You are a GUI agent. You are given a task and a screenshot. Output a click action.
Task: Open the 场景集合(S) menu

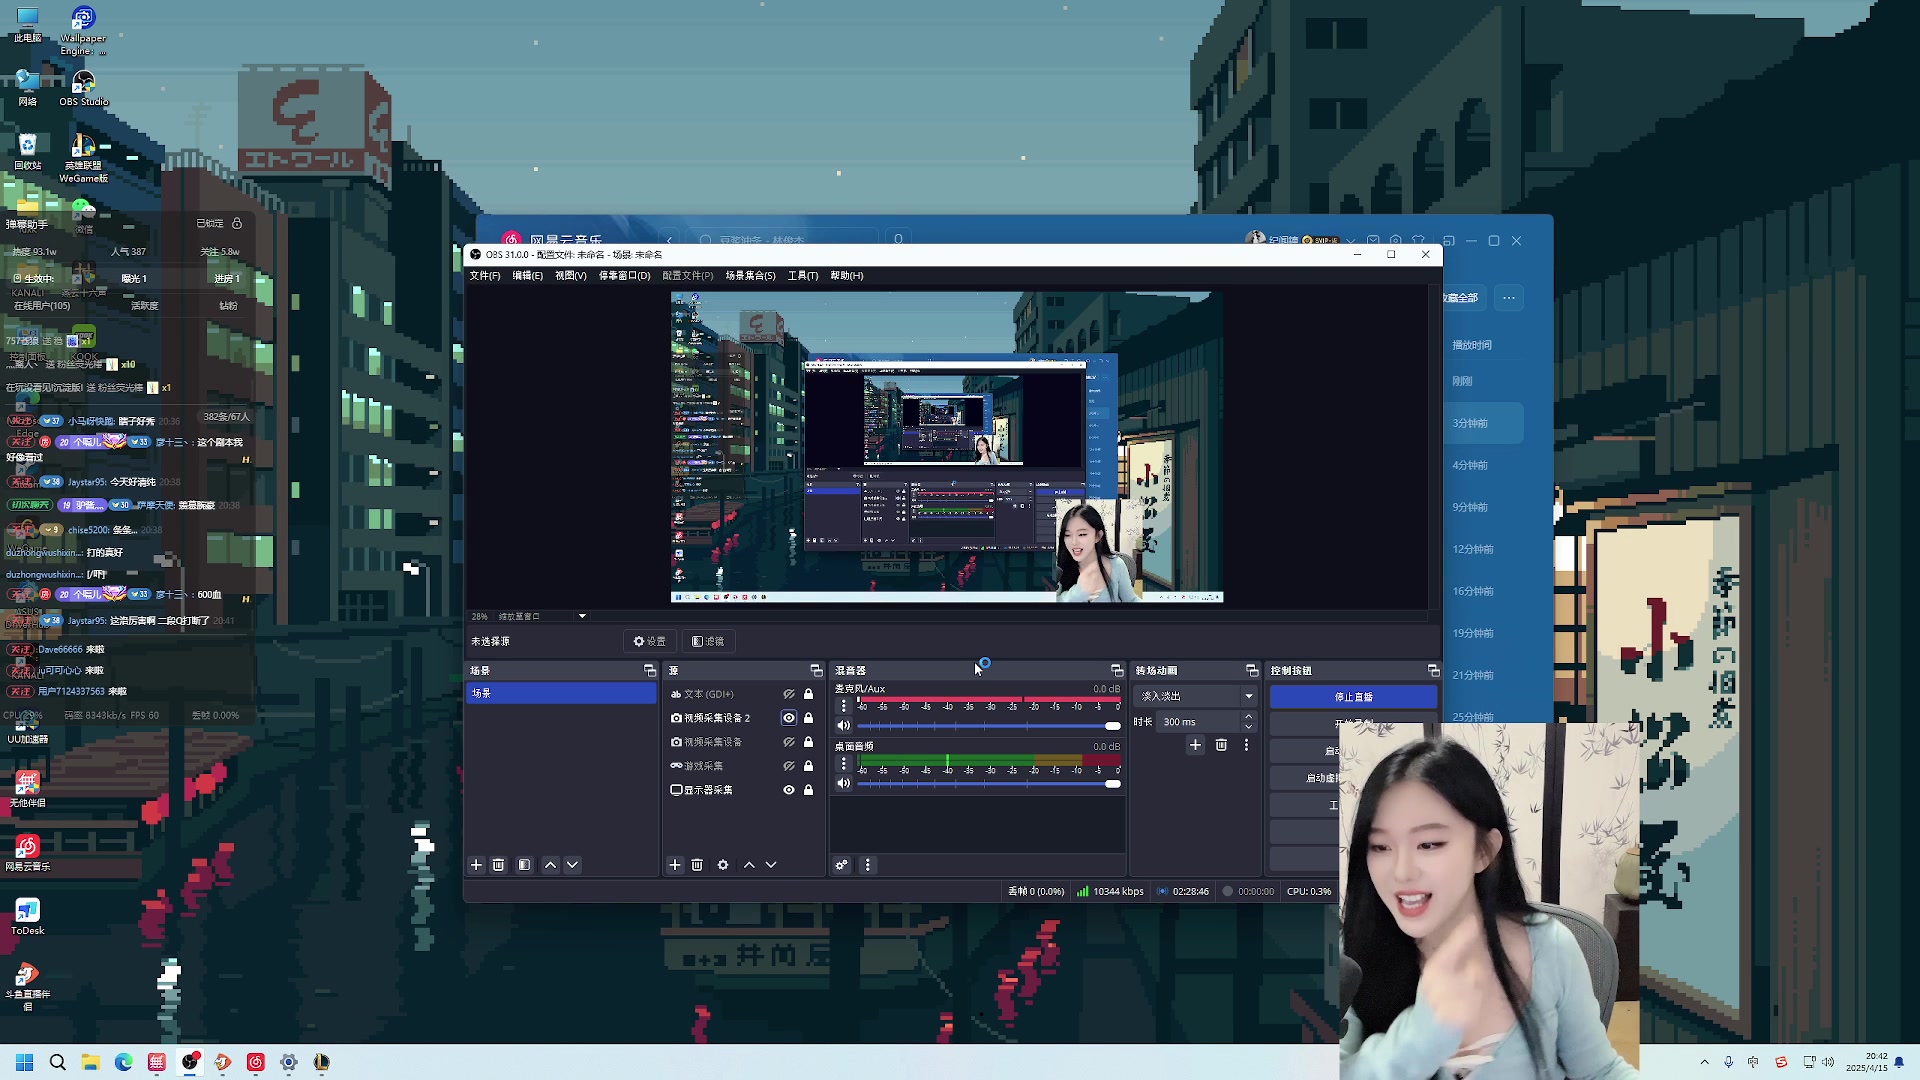(750, 276)
